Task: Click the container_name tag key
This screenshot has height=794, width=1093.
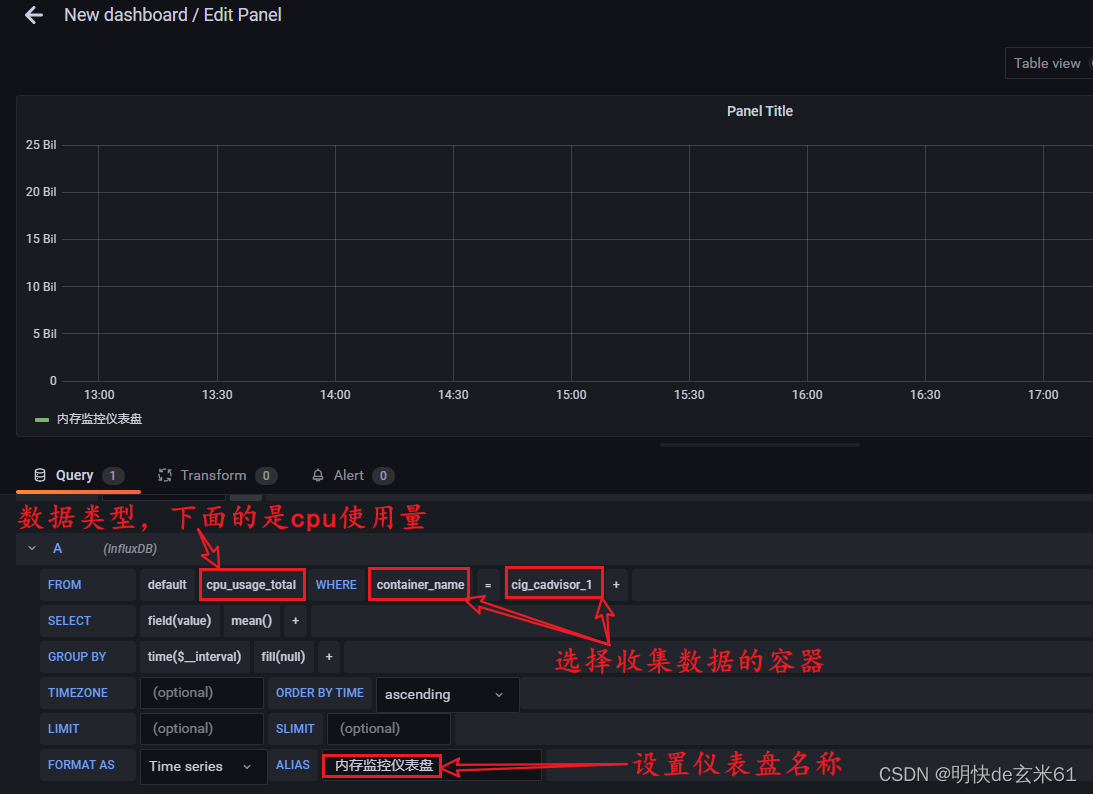Action: pos(420,585)
